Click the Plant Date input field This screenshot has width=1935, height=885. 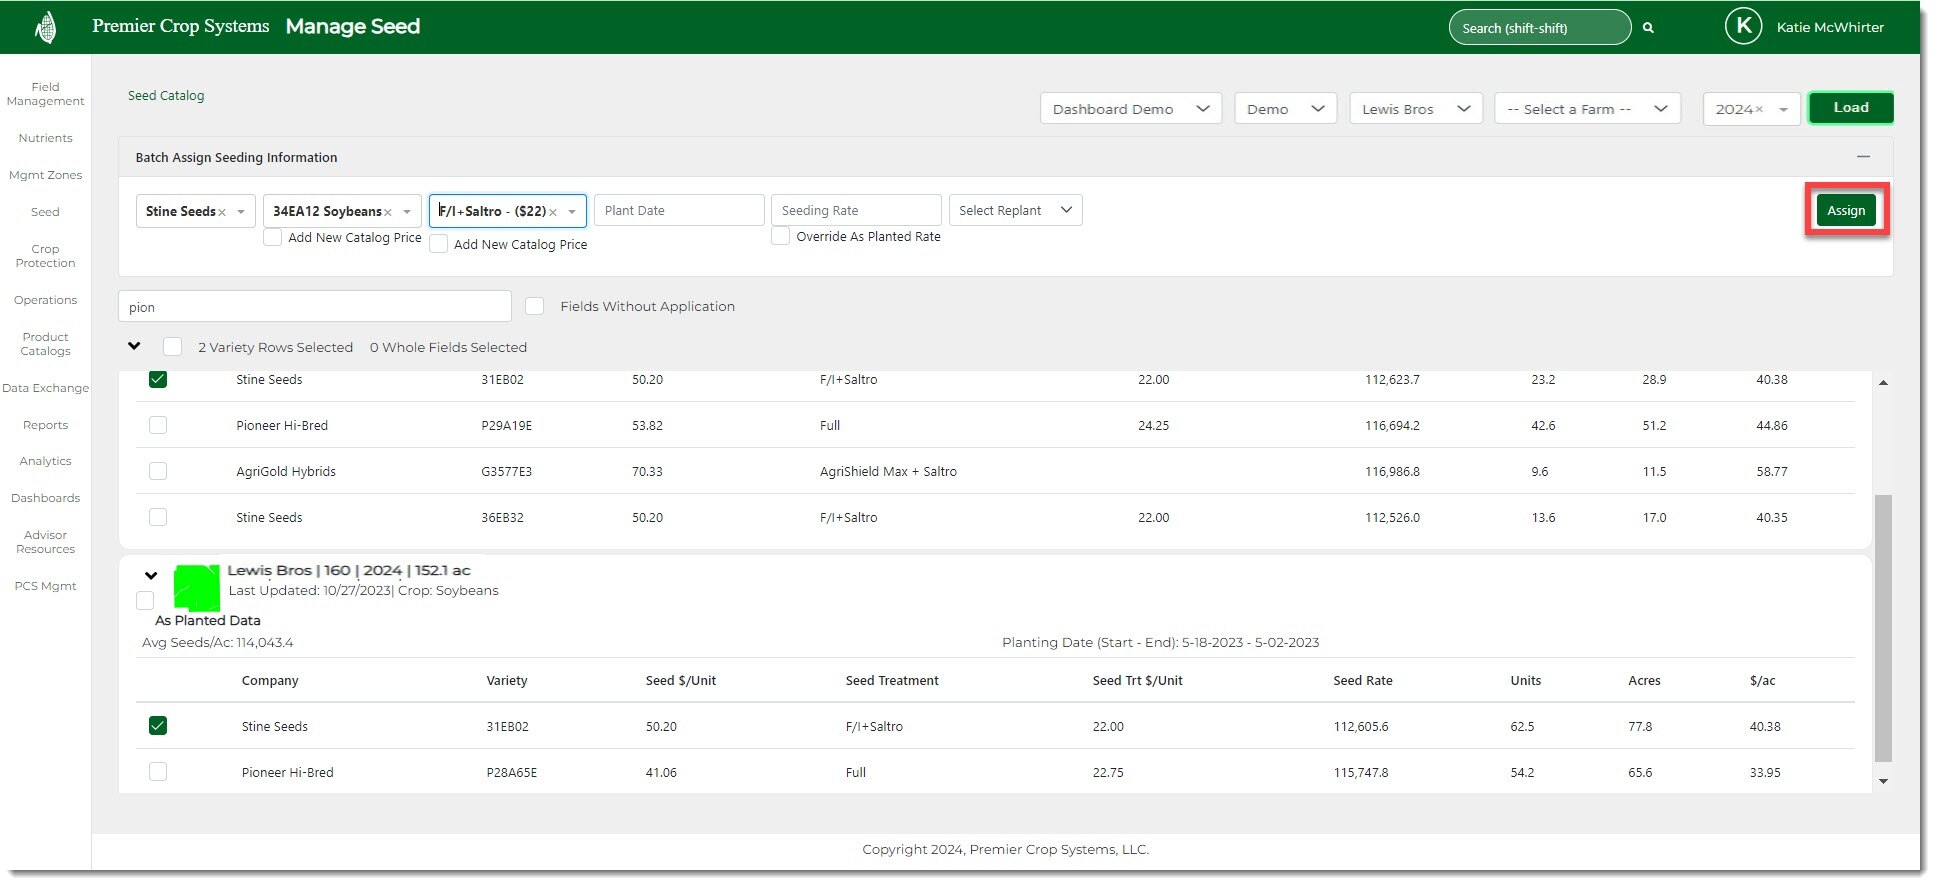pos(679,210)
